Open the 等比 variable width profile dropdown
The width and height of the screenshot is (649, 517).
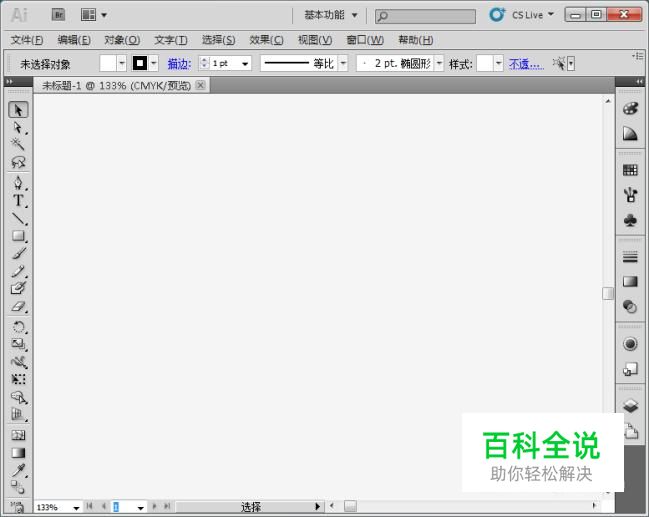[343, 64]
